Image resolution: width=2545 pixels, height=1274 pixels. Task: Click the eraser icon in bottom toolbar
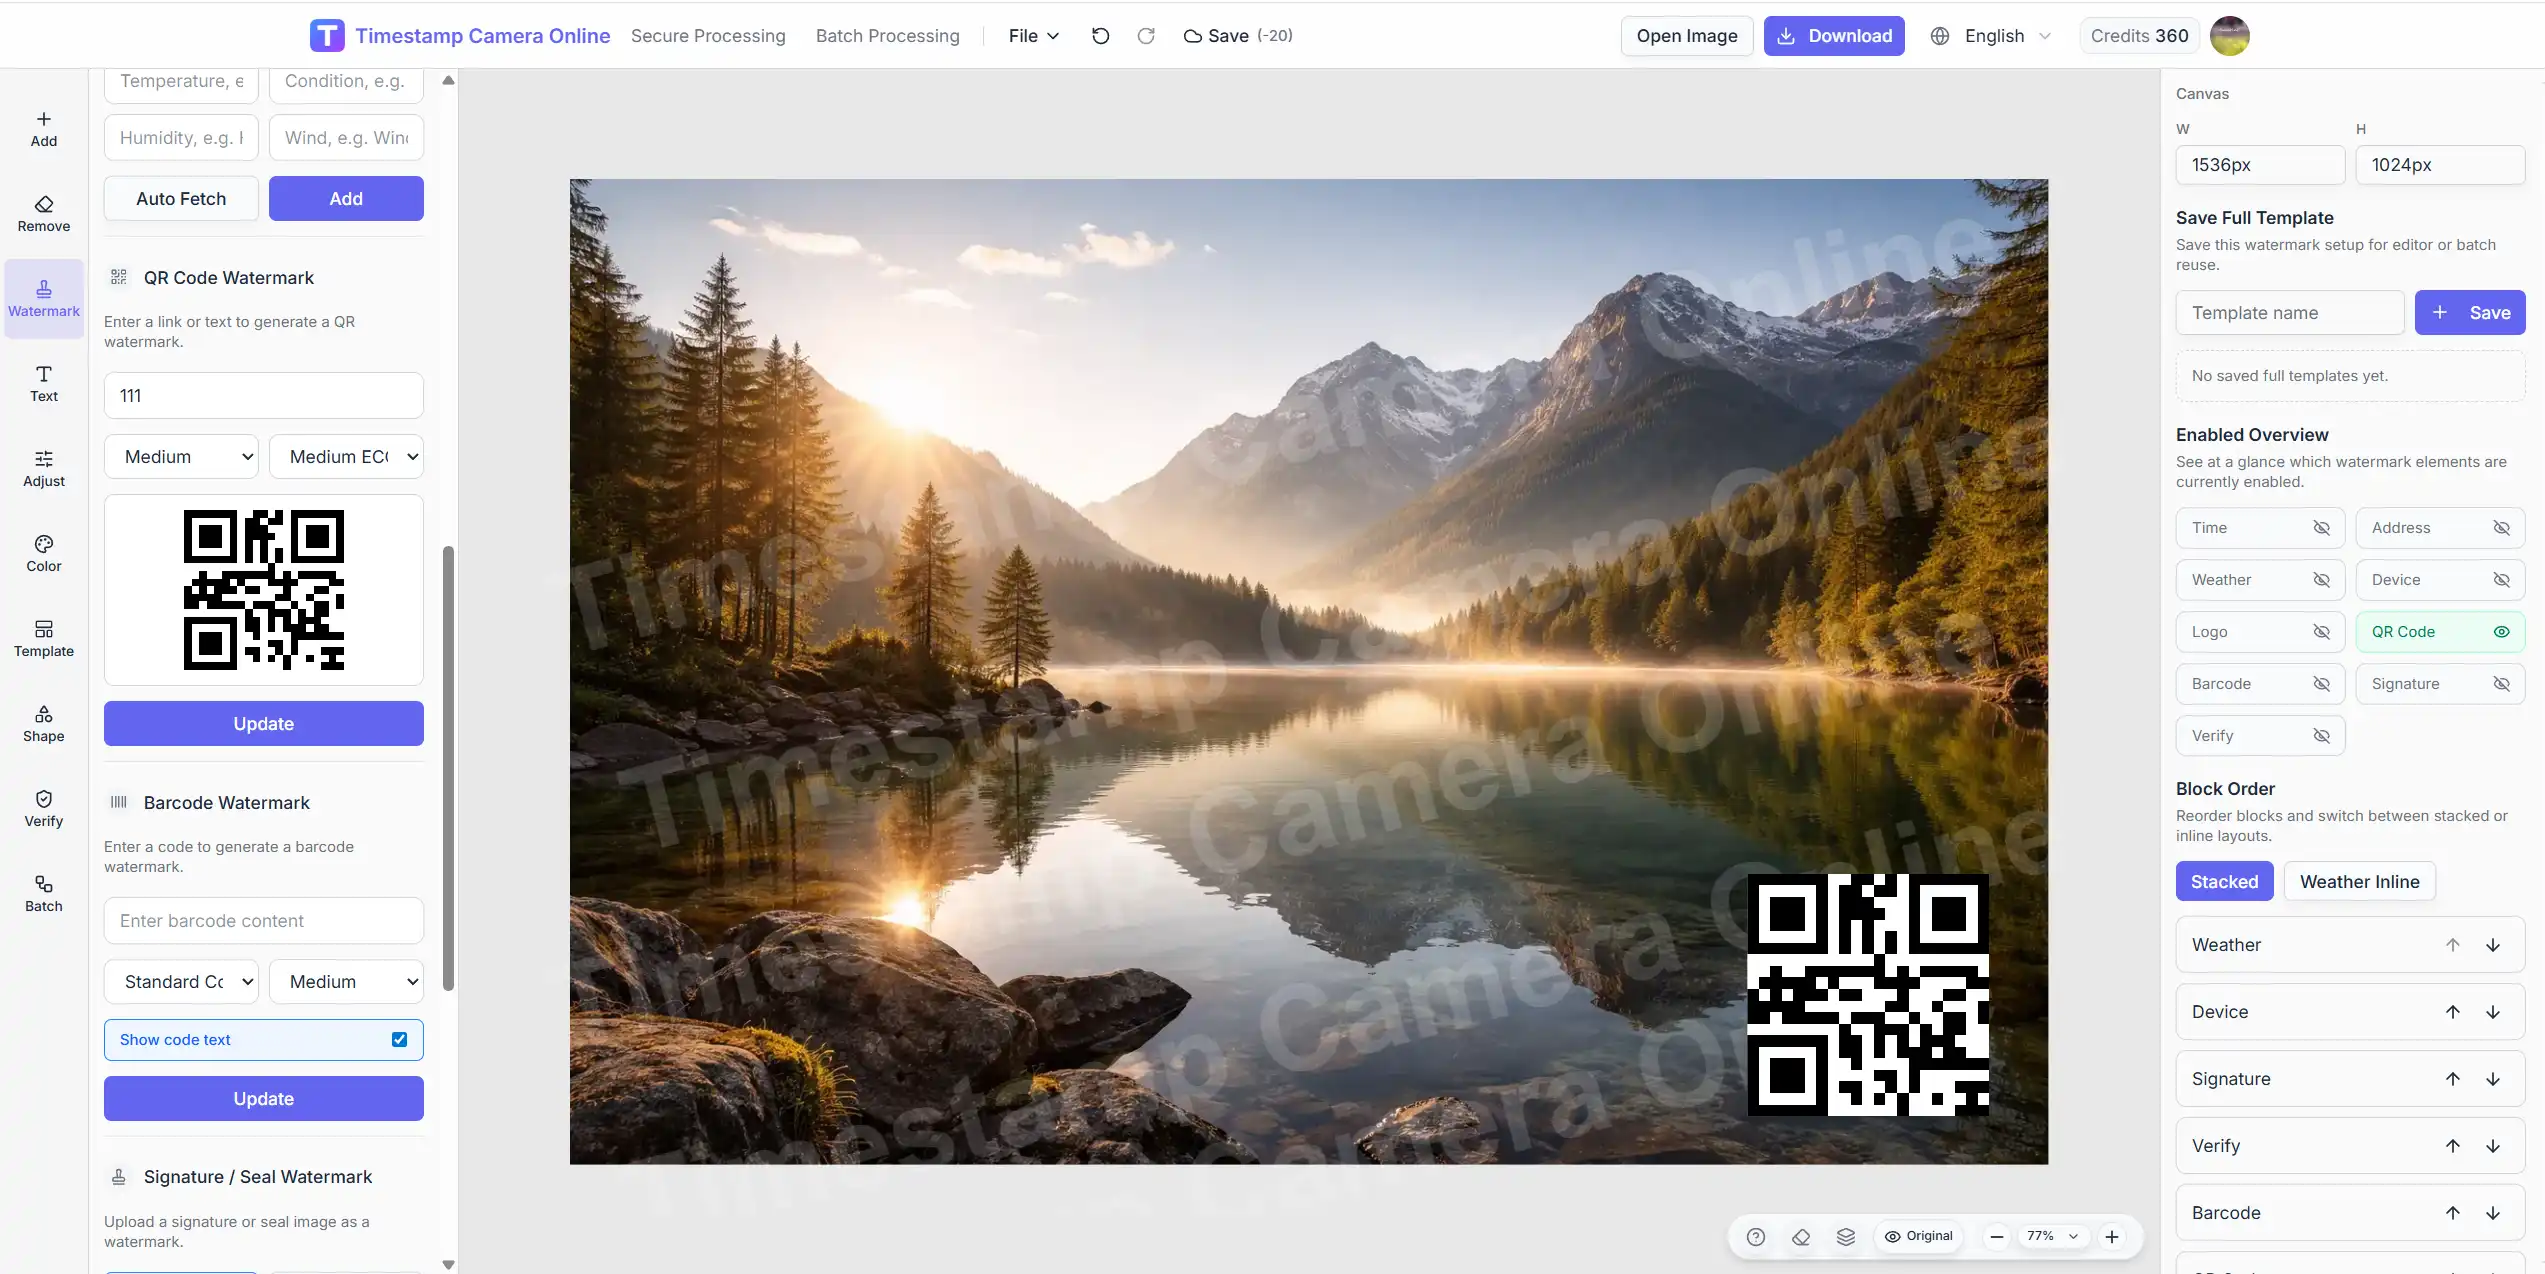tap(1801, 1237)
